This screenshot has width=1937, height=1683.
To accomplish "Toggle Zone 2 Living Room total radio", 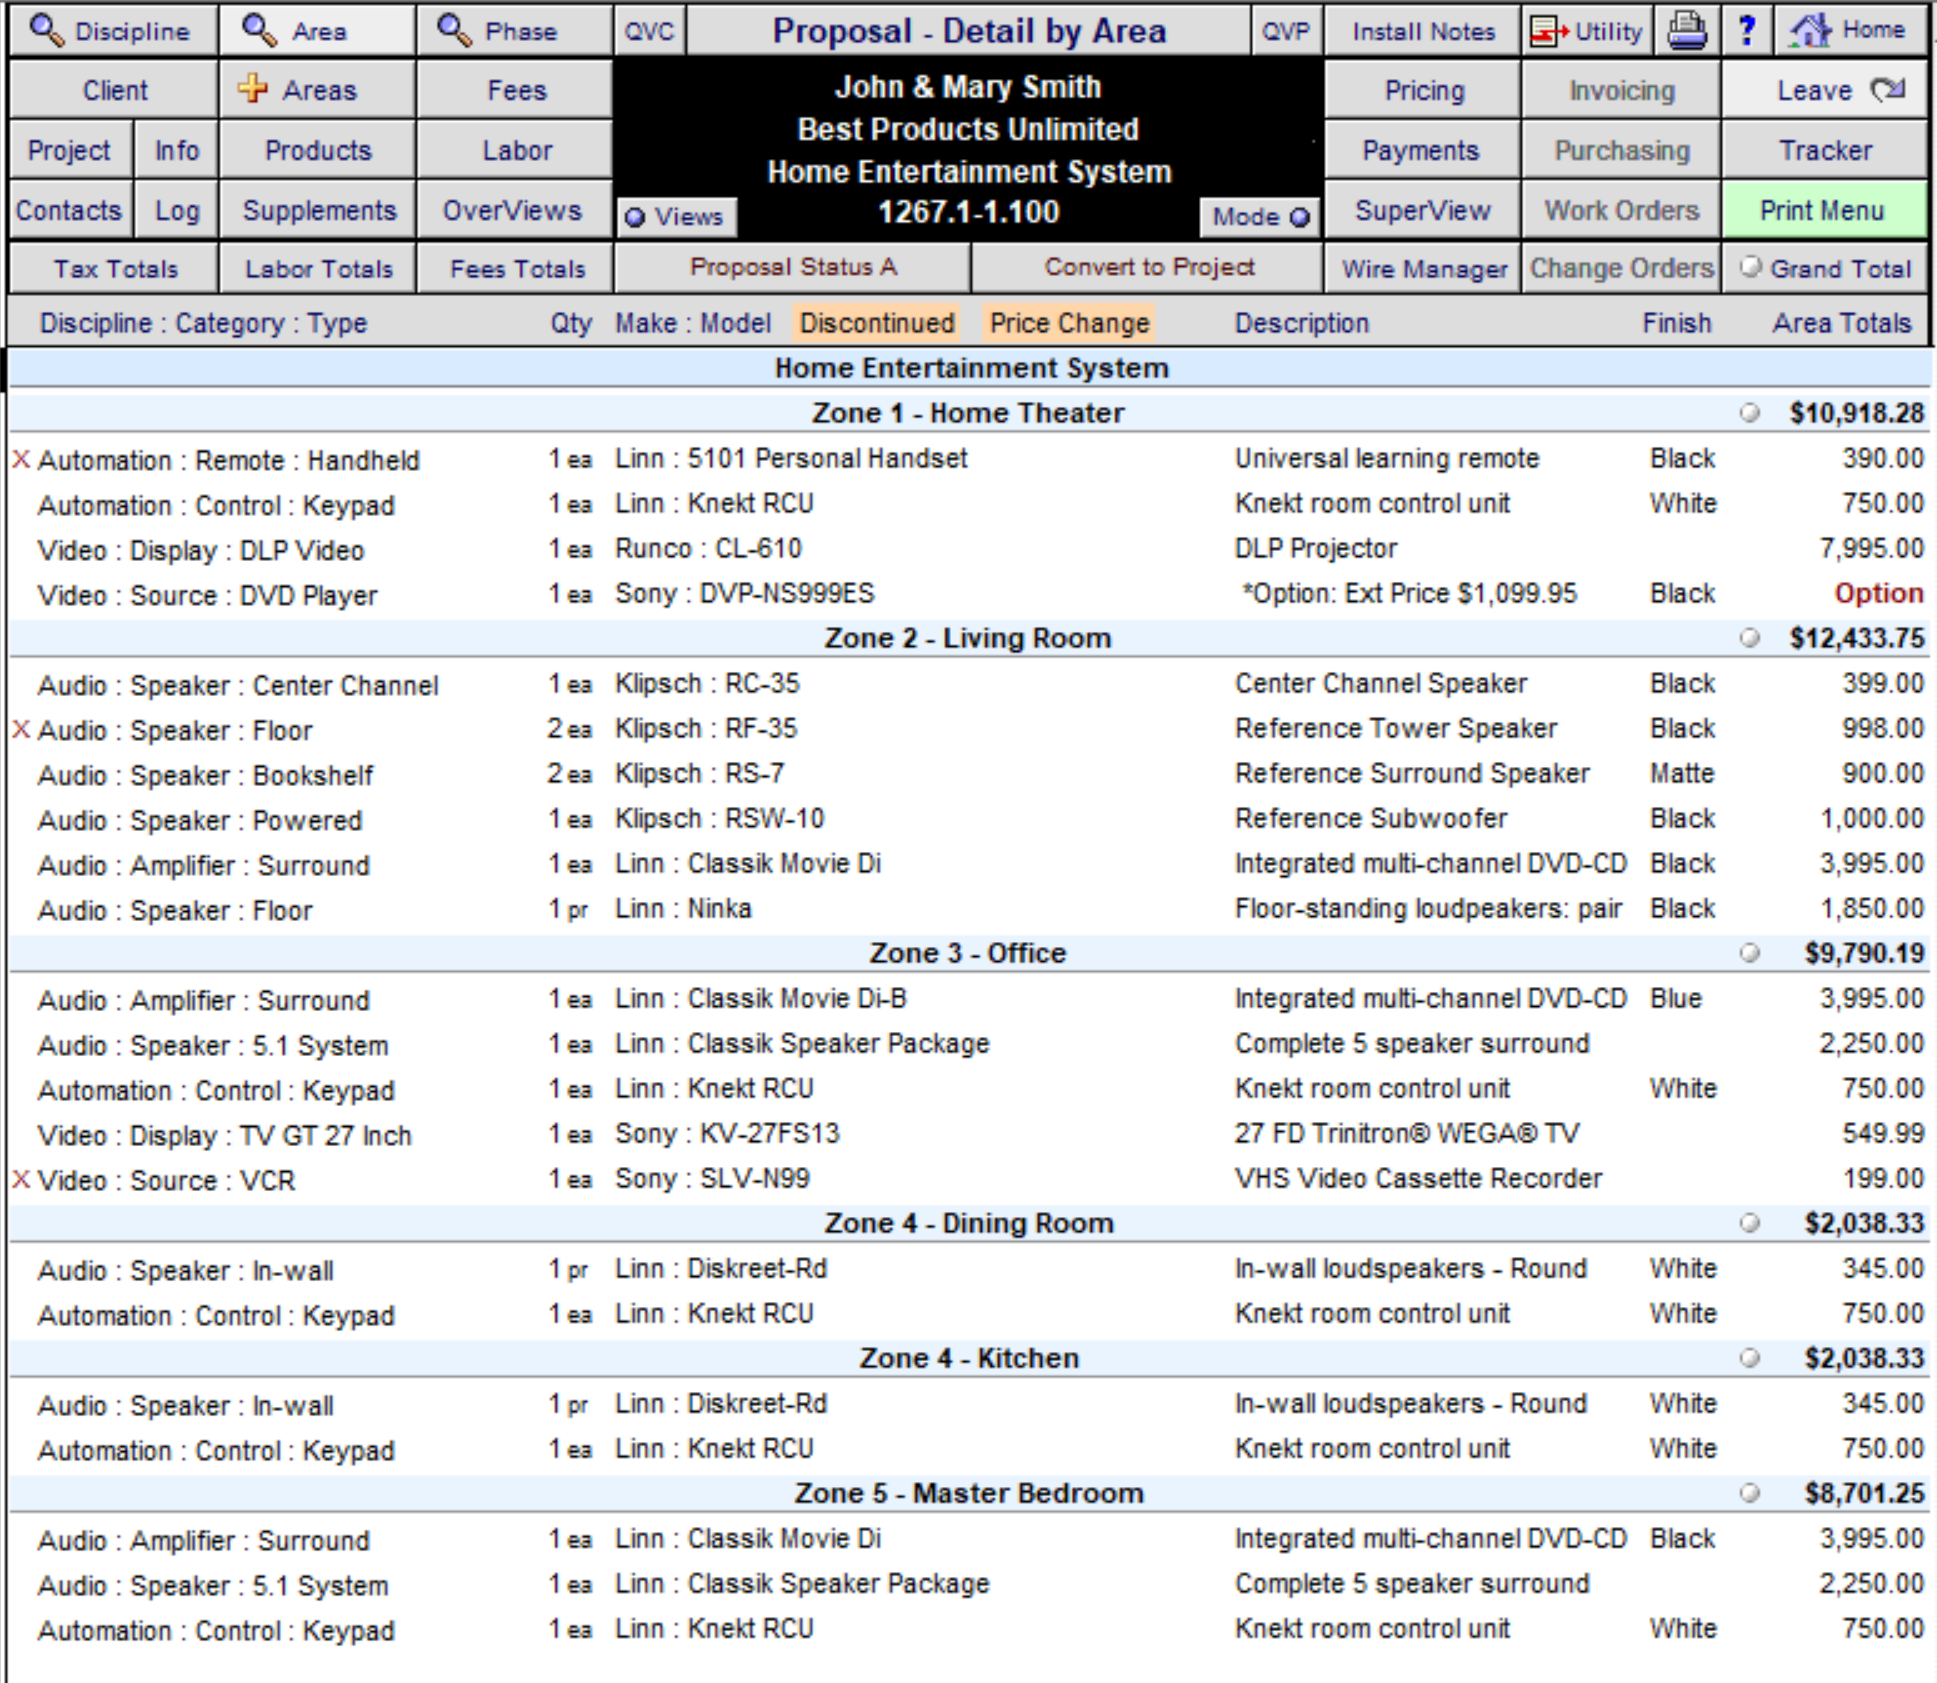I will [1749, 637].
